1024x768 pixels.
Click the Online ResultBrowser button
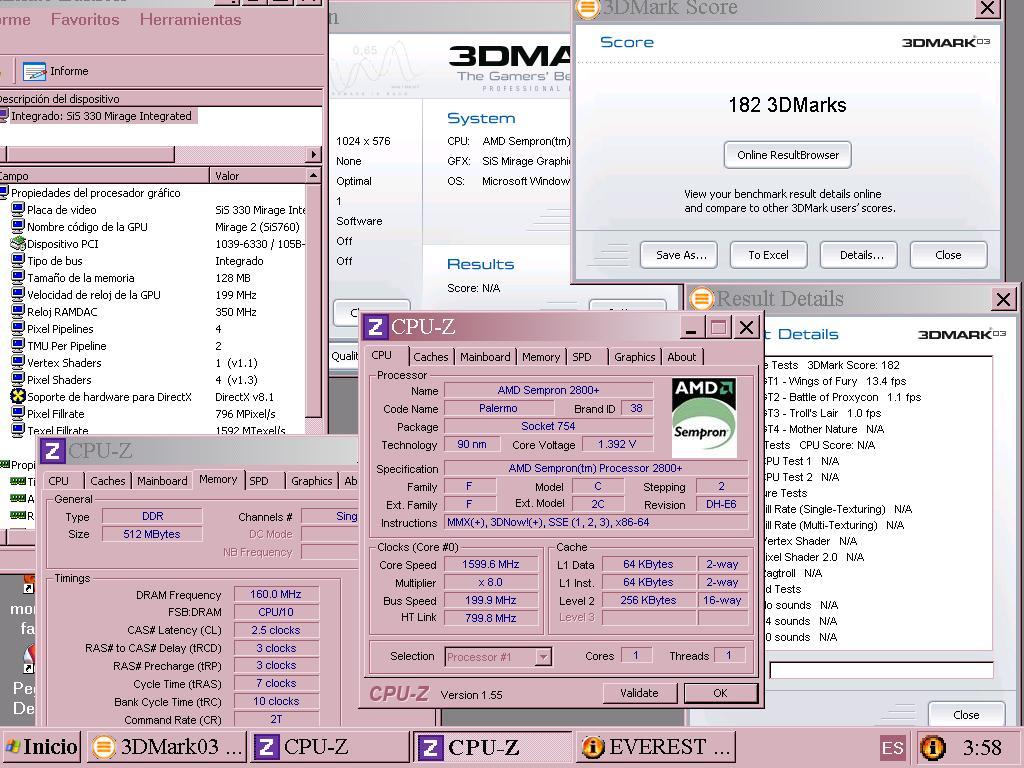pos(788,155)
